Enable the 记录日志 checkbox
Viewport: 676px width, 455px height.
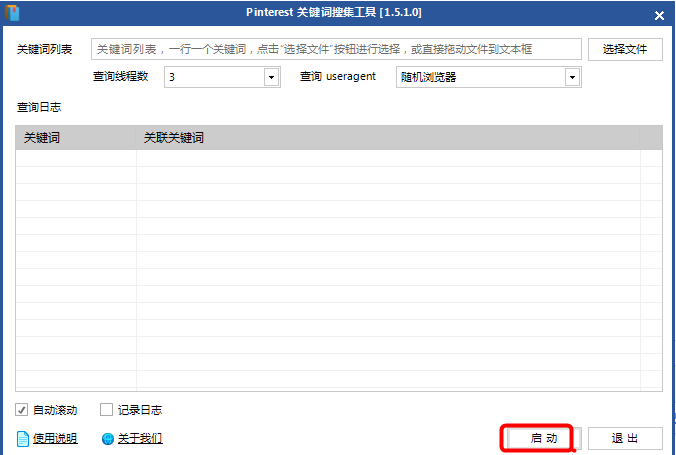click(106, 409)
